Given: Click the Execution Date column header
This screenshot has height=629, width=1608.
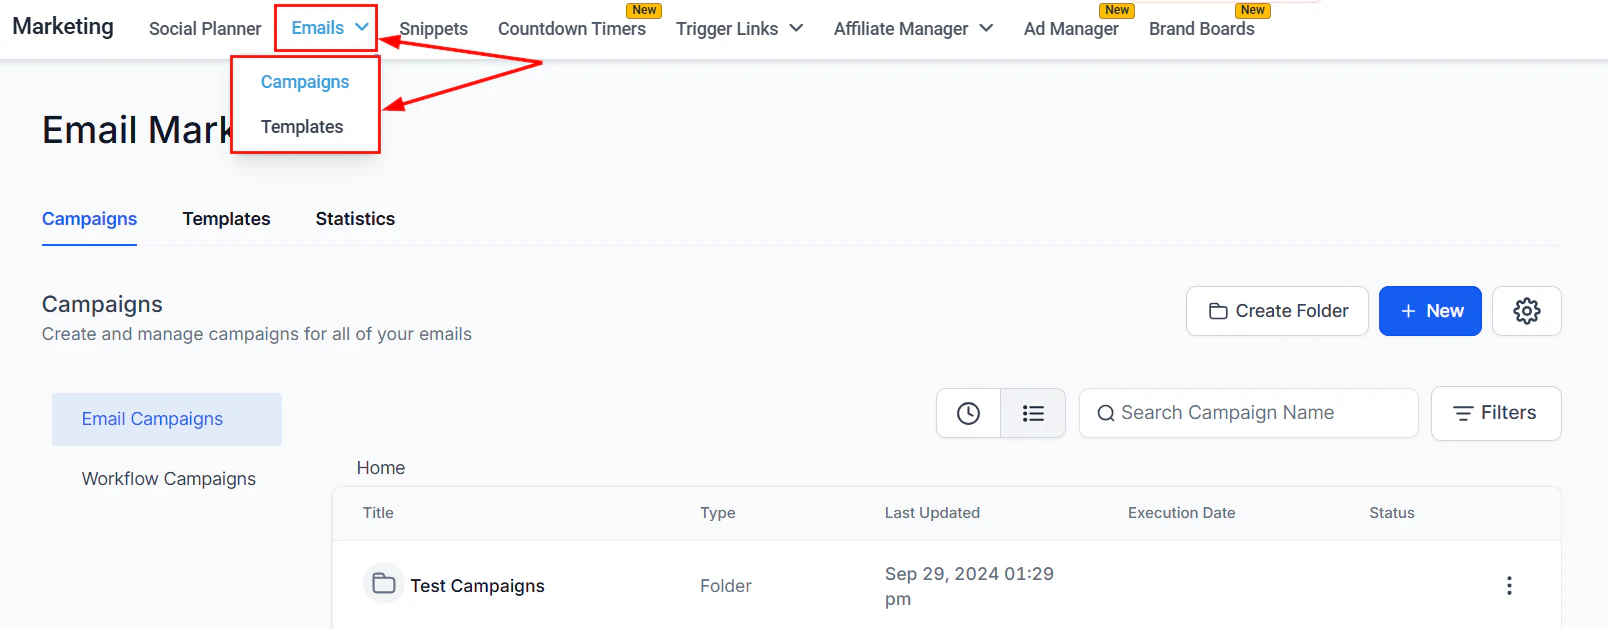Looking at the screenshot, I should point(1182,513).
